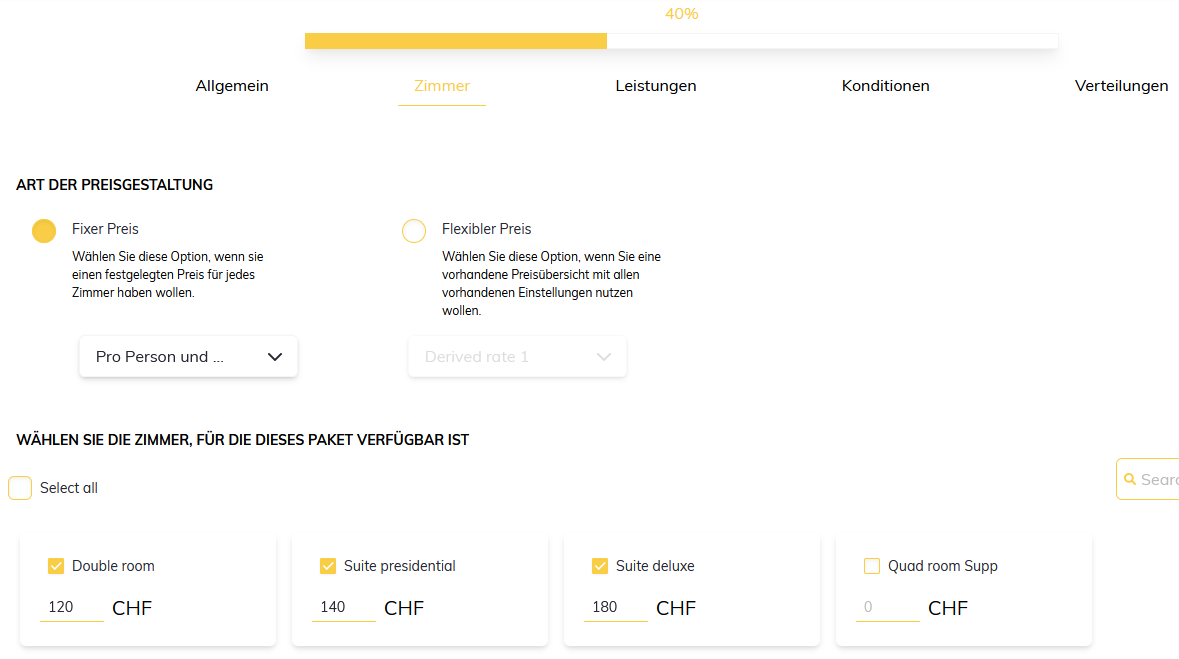Open the Pro Person und... dropdown

point(188,357)
